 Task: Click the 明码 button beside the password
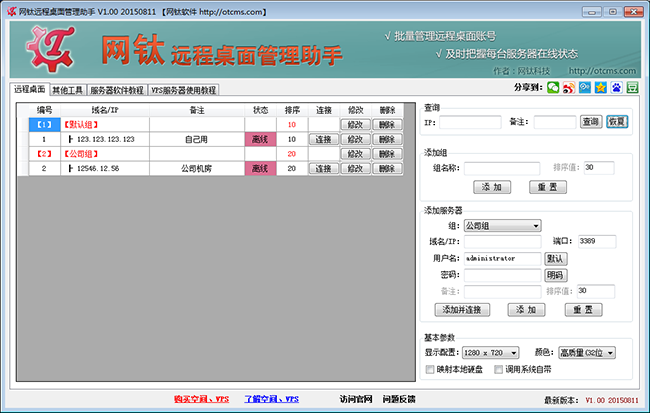(x=555, y=275)
